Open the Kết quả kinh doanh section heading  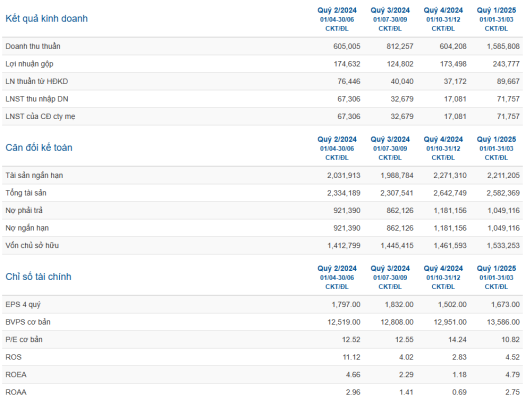pyautogui.click(x=47, y=18)
